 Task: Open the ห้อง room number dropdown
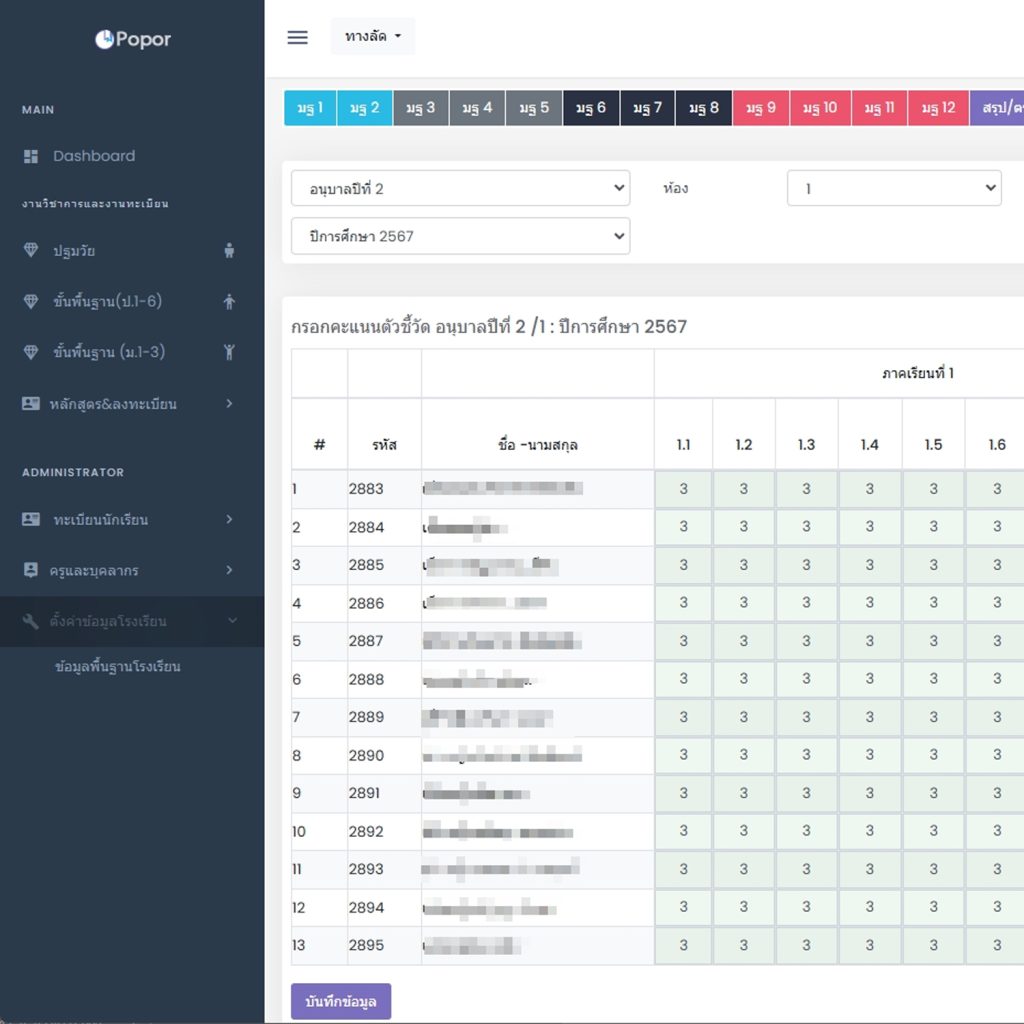point(893,188)
